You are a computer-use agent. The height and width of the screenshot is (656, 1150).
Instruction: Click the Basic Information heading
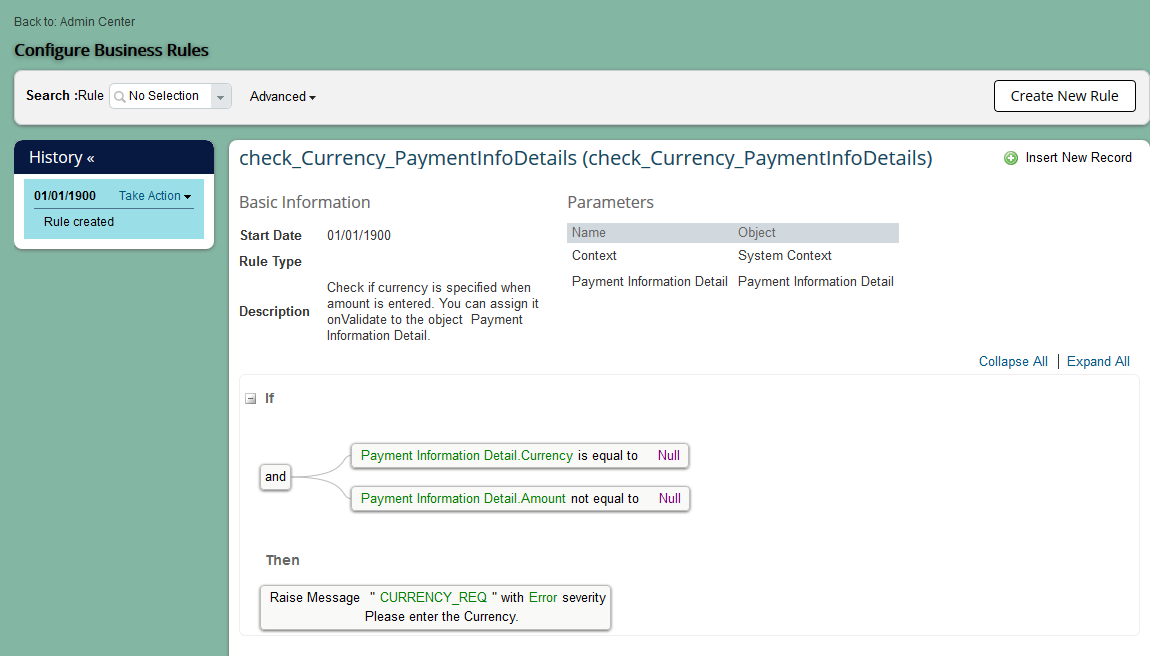(x=304, y=203)
